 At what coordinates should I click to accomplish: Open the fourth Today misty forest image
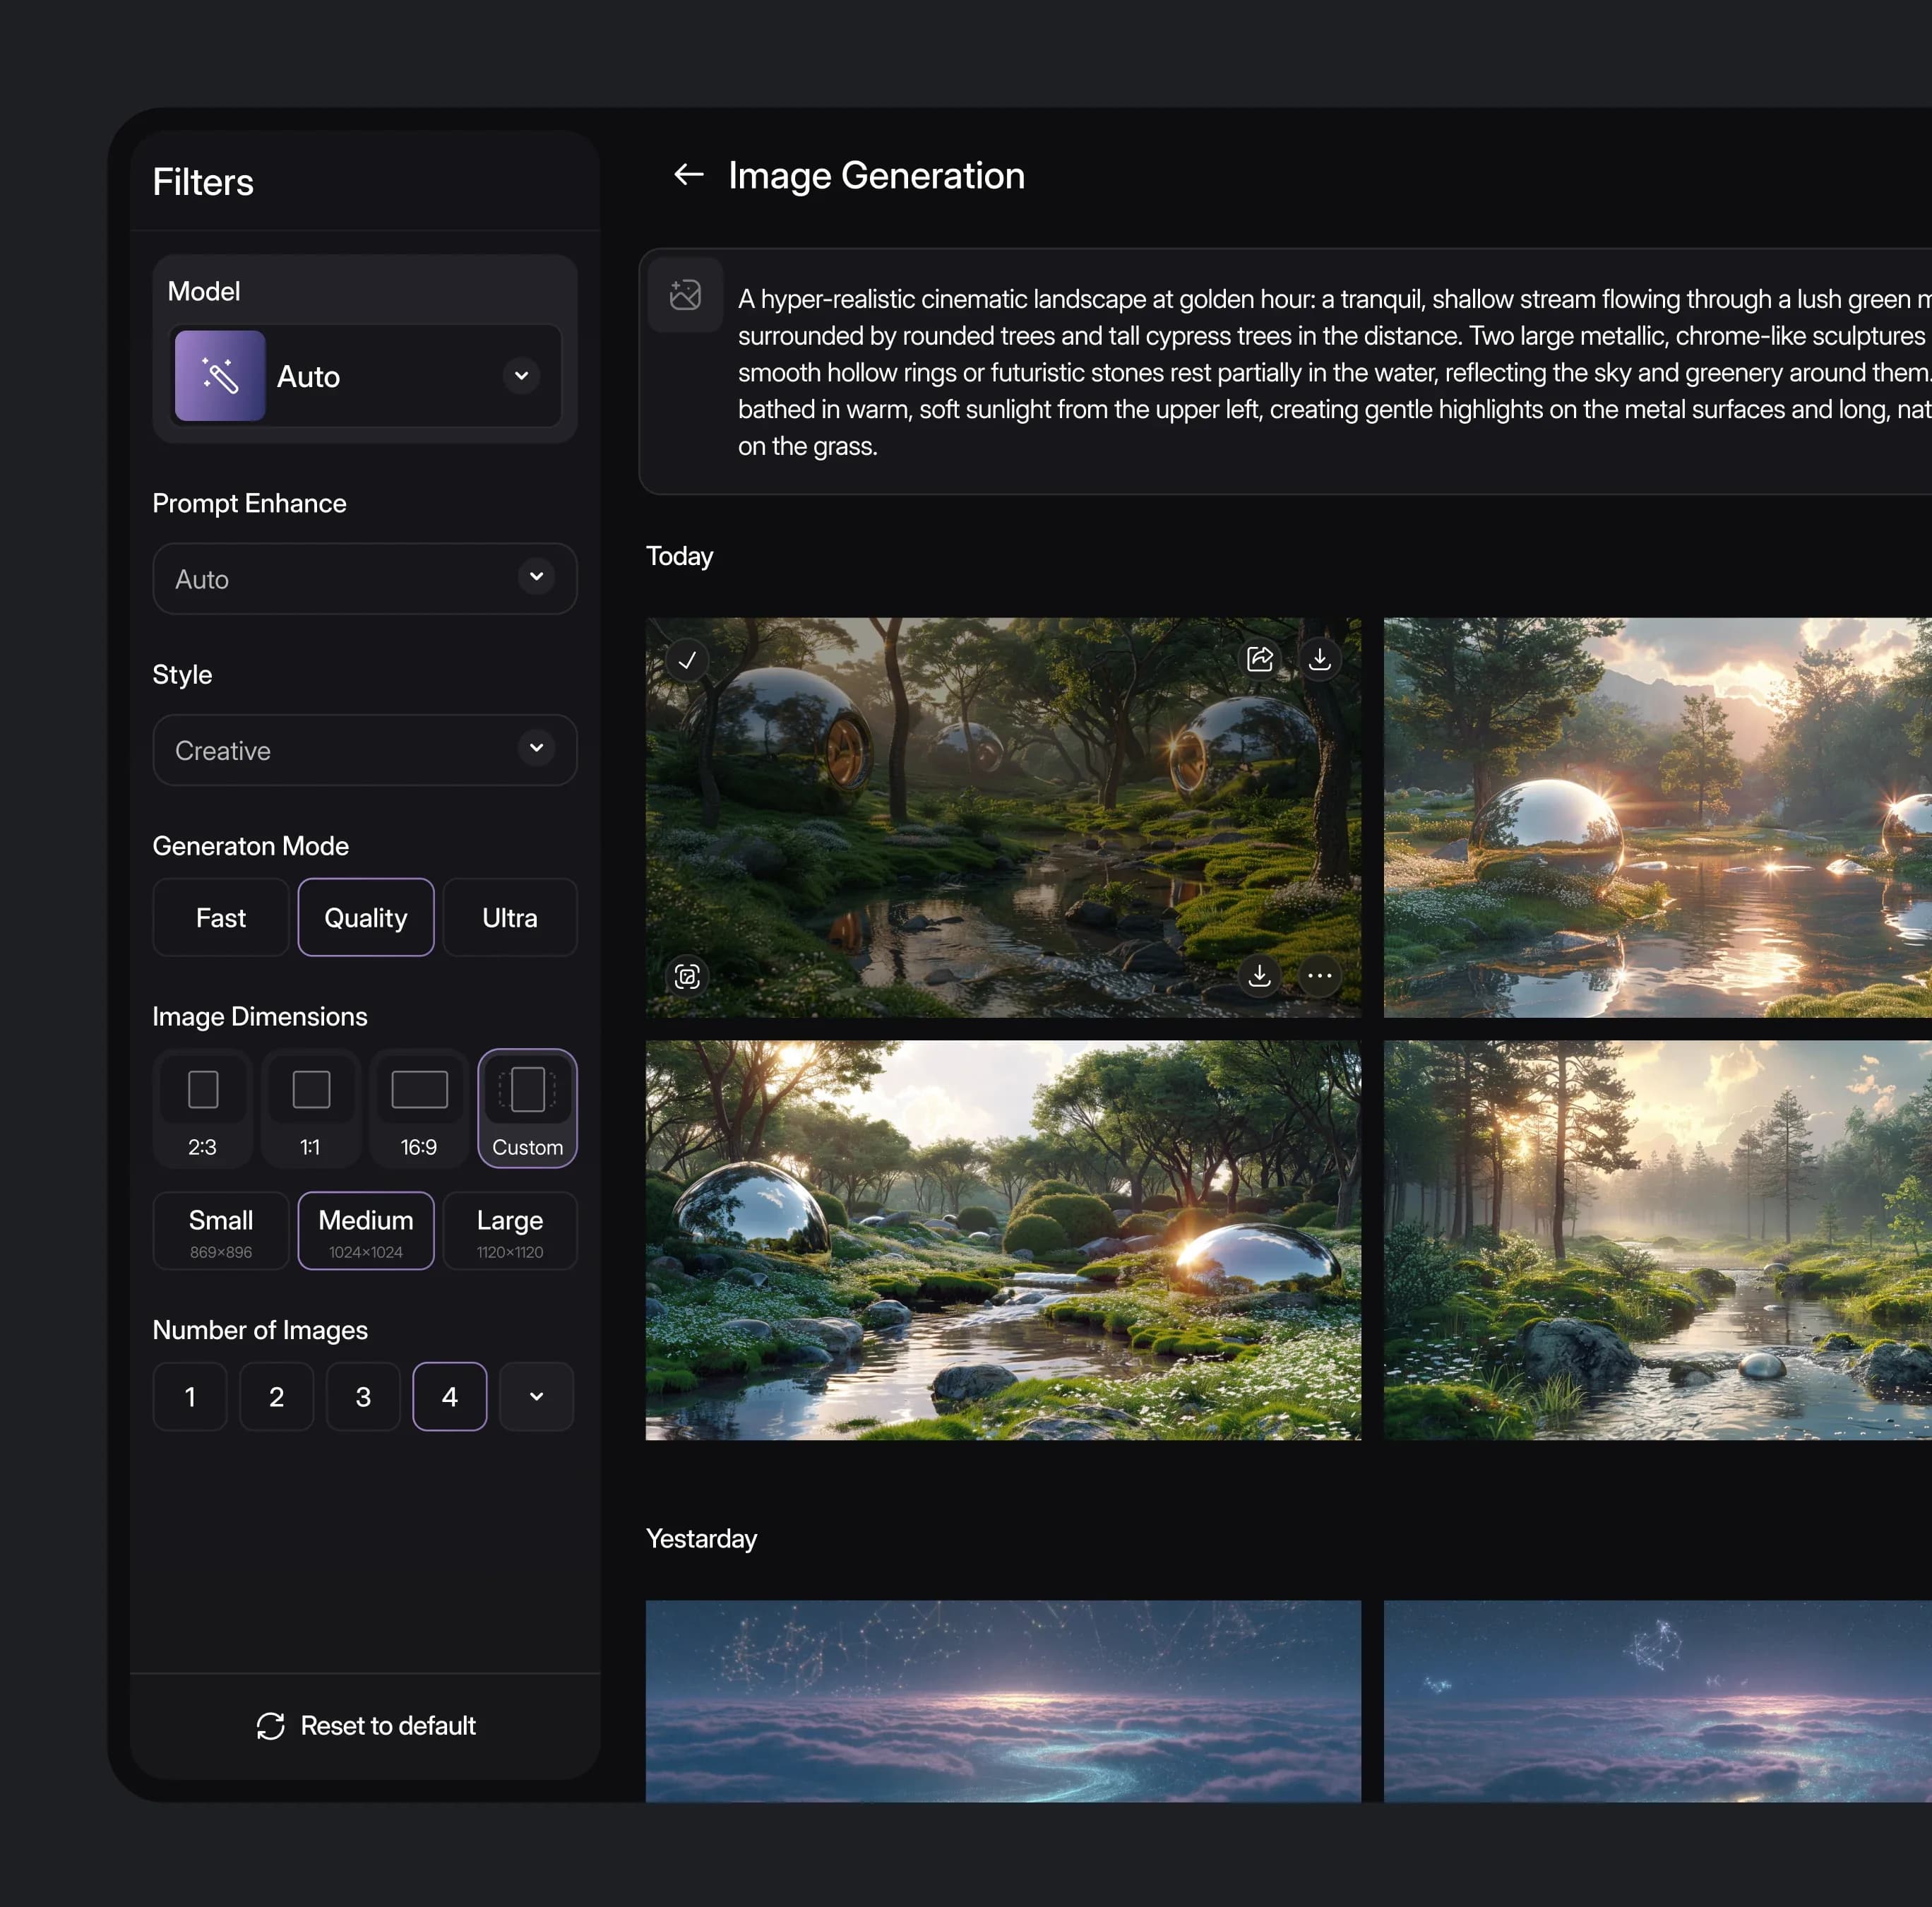(x=1658, y=1240)
